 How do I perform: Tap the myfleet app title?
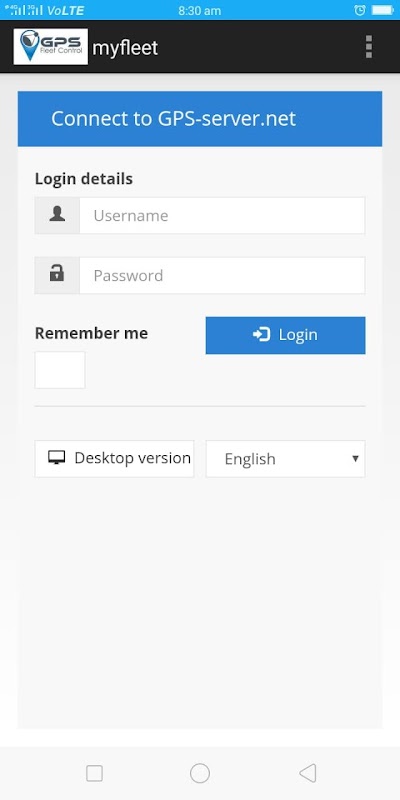coord(125,48)
